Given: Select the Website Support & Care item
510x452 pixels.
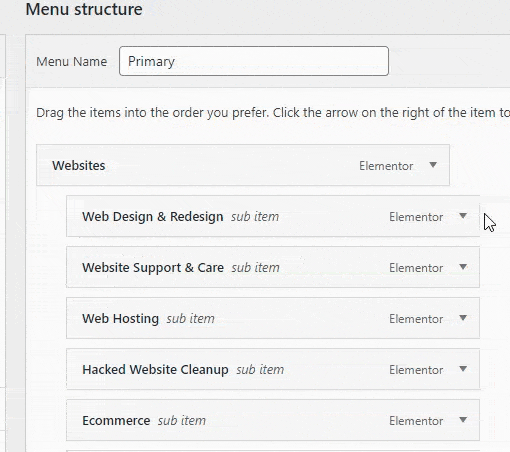Looking at the screenshot, I should click(x=273, y=267).
